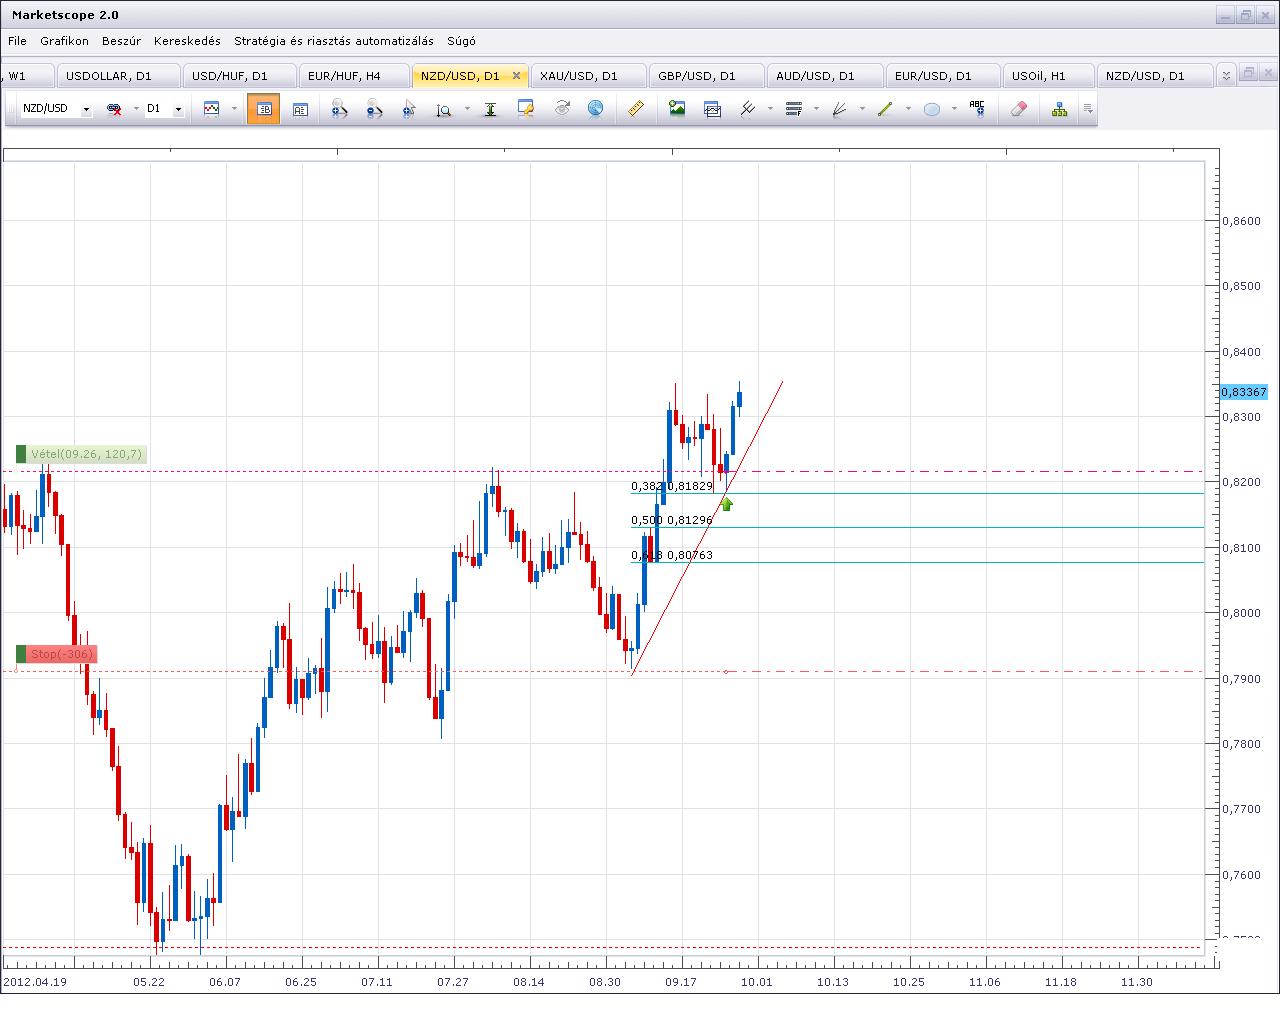
Task: Click the green buy arrow marker
Action: pos(727,504)
